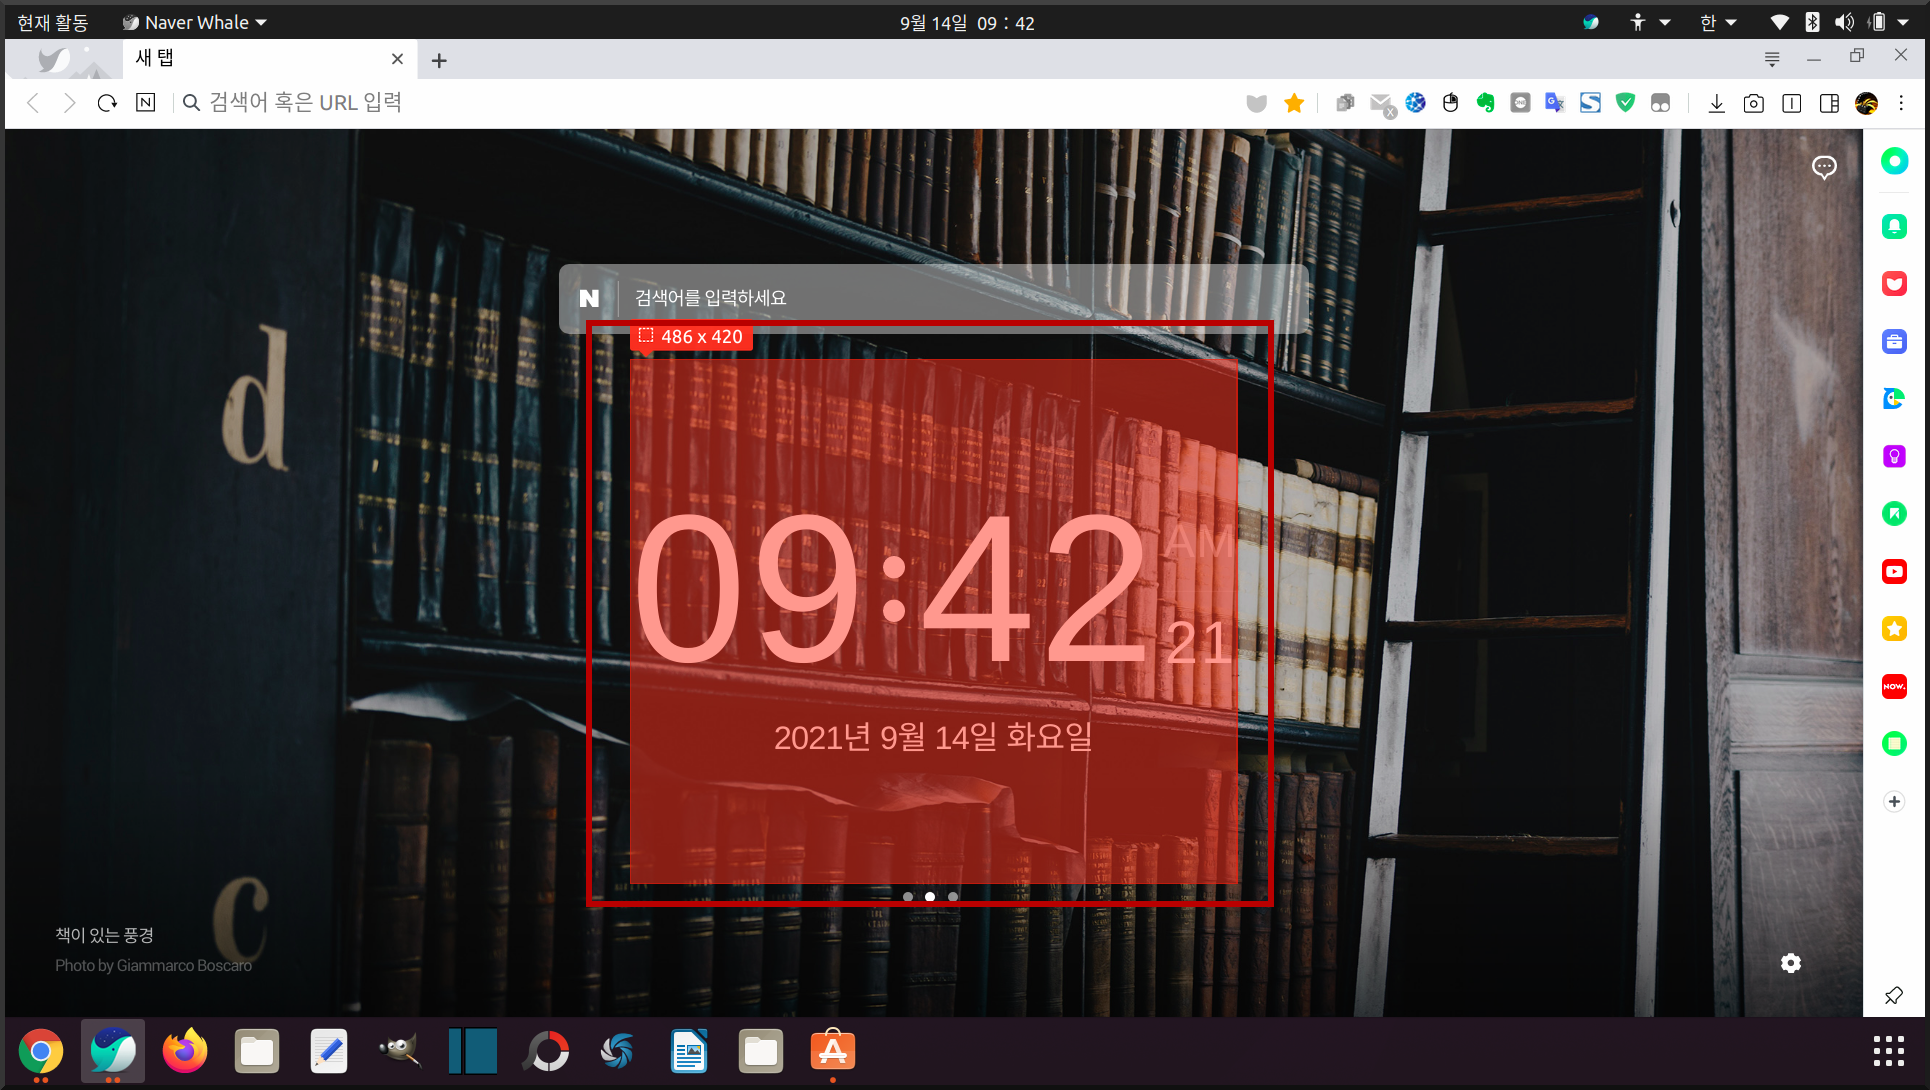Select the 새 탭 tab
The image size is (1930, 1090).
tap(250, 59)
